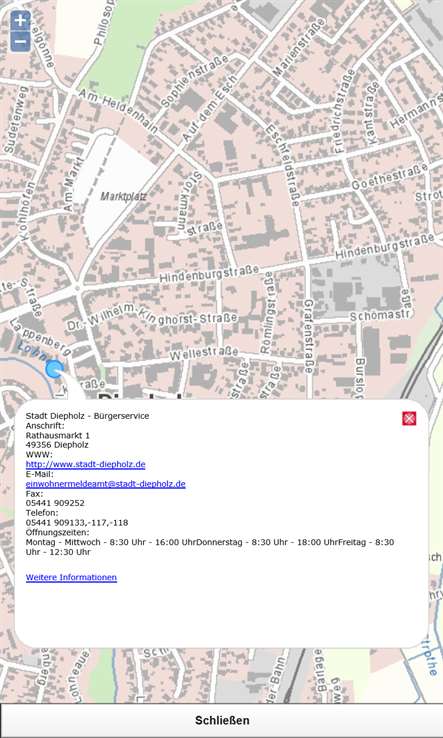Screen dimensions: 443x738
Task: Select postal text '49356 Diepholz'
Action: coord(57,445)
